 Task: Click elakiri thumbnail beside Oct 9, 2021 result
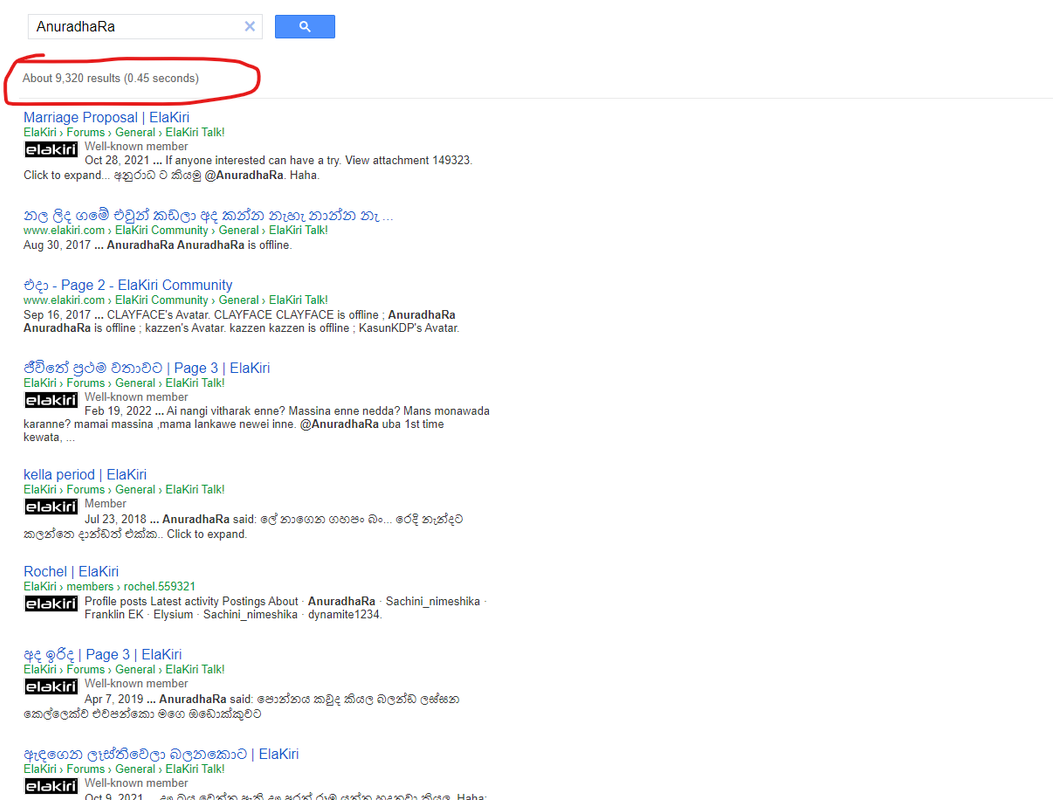click(51, 786)
